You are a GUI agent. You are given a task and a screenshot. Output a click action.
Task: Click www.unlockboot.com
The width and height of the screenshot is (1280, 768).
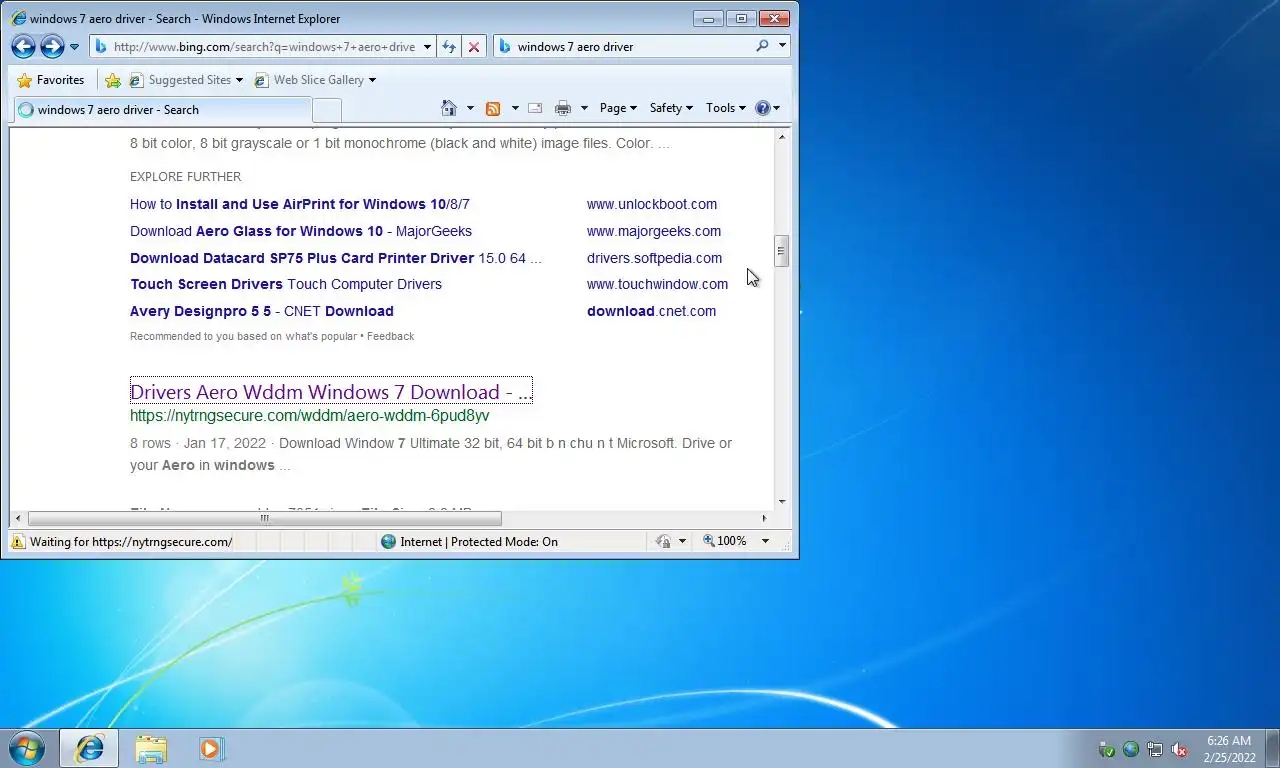[x=652, y=204]
